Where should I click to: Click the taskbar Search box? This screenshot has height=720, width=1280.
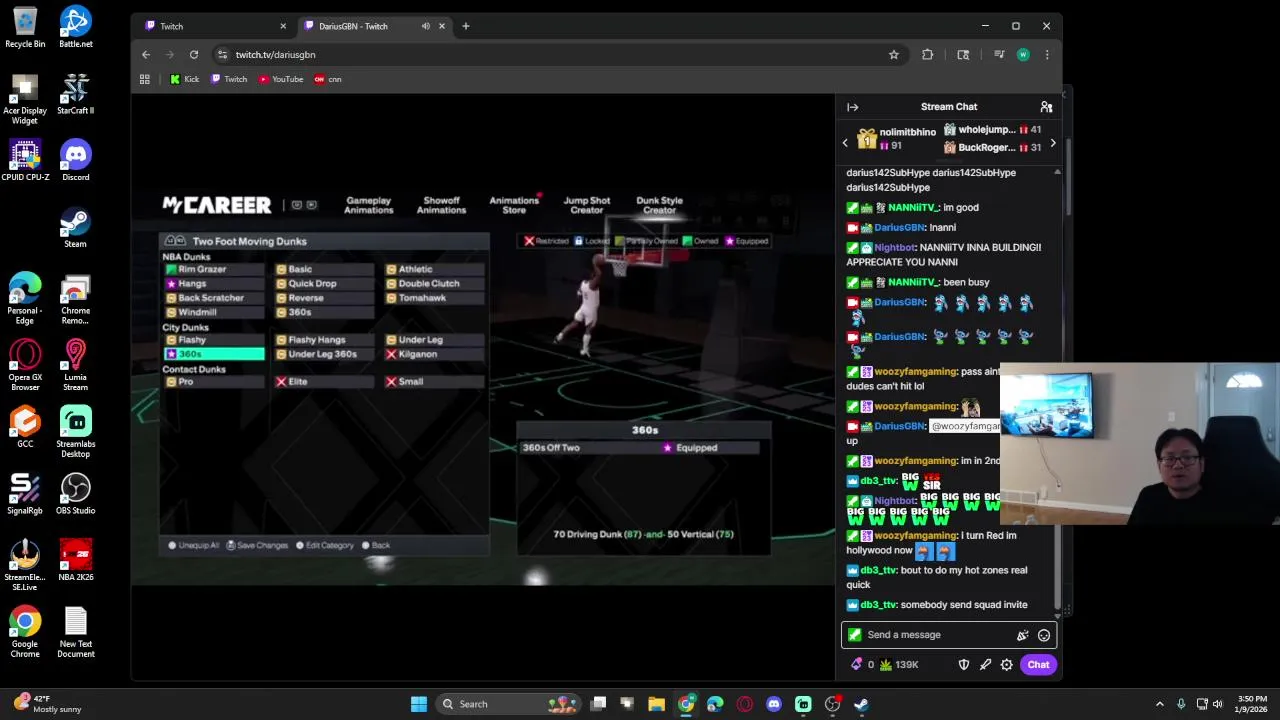[x=507, y=704]
